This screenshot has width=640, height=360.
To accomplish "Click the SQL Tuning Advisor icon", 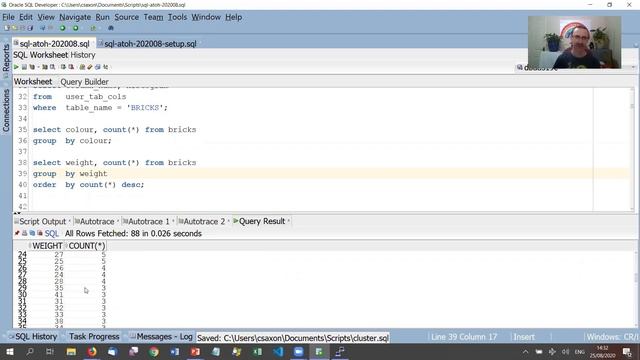I will (52, 67).
